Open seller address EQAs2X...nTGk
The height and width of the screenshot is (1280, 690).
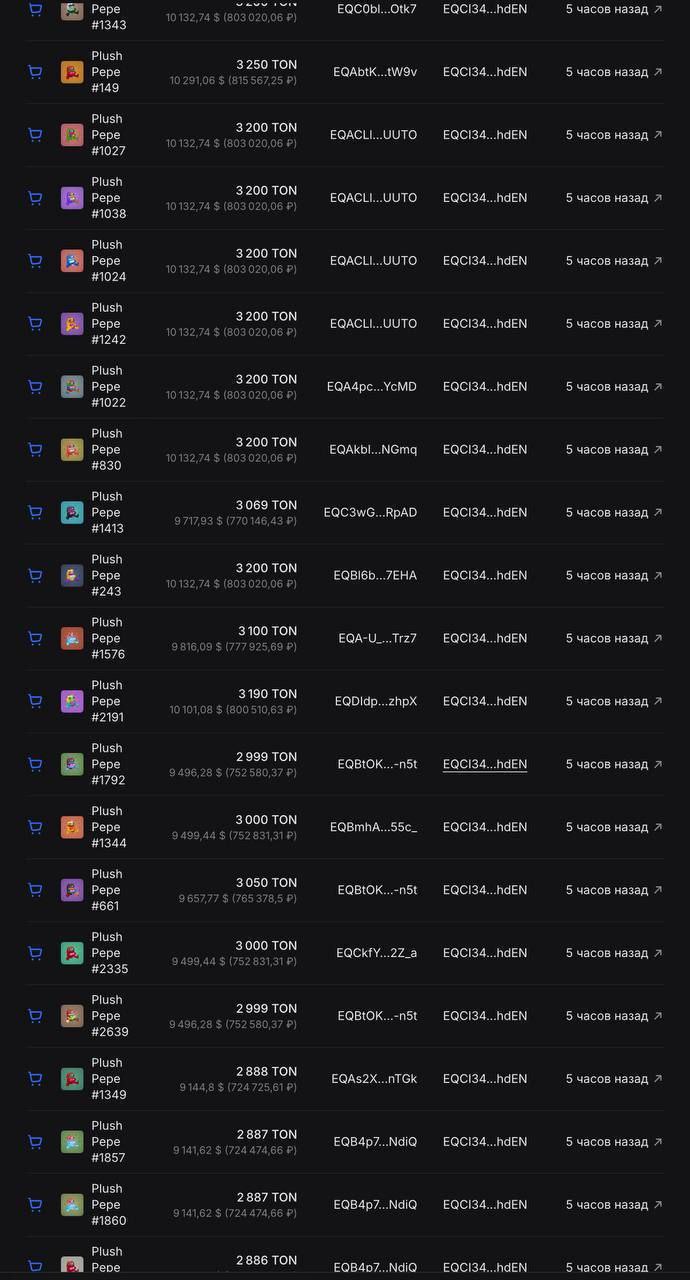(x=374, y=1080)
